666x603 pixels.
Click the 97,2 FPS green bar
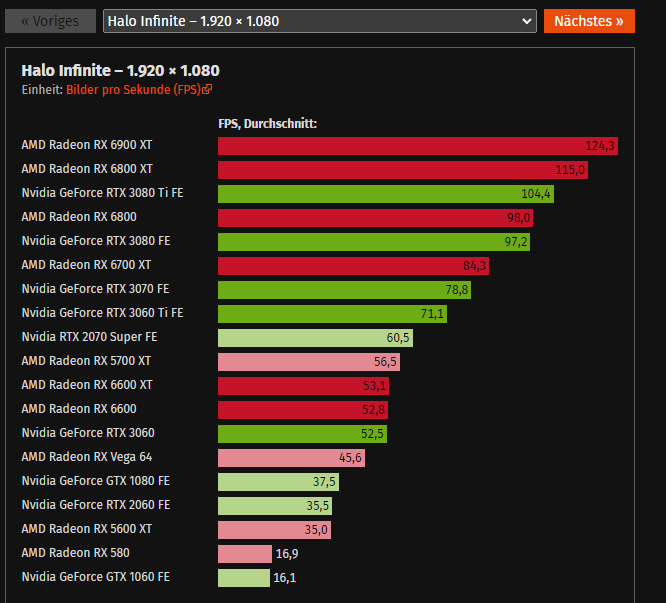[374, 242]
